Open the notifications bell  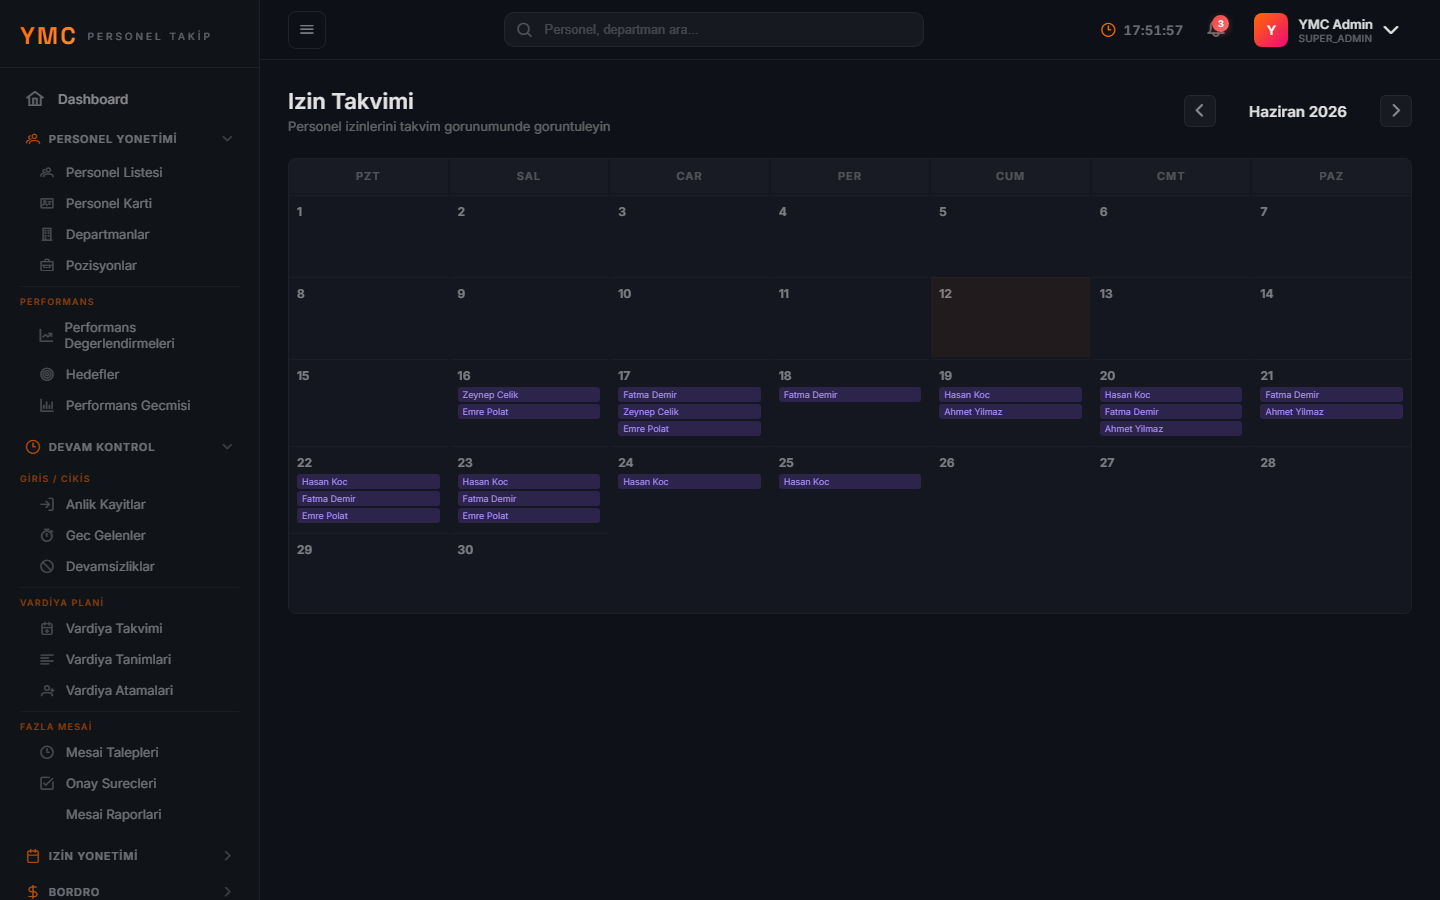click(1216, 29)
